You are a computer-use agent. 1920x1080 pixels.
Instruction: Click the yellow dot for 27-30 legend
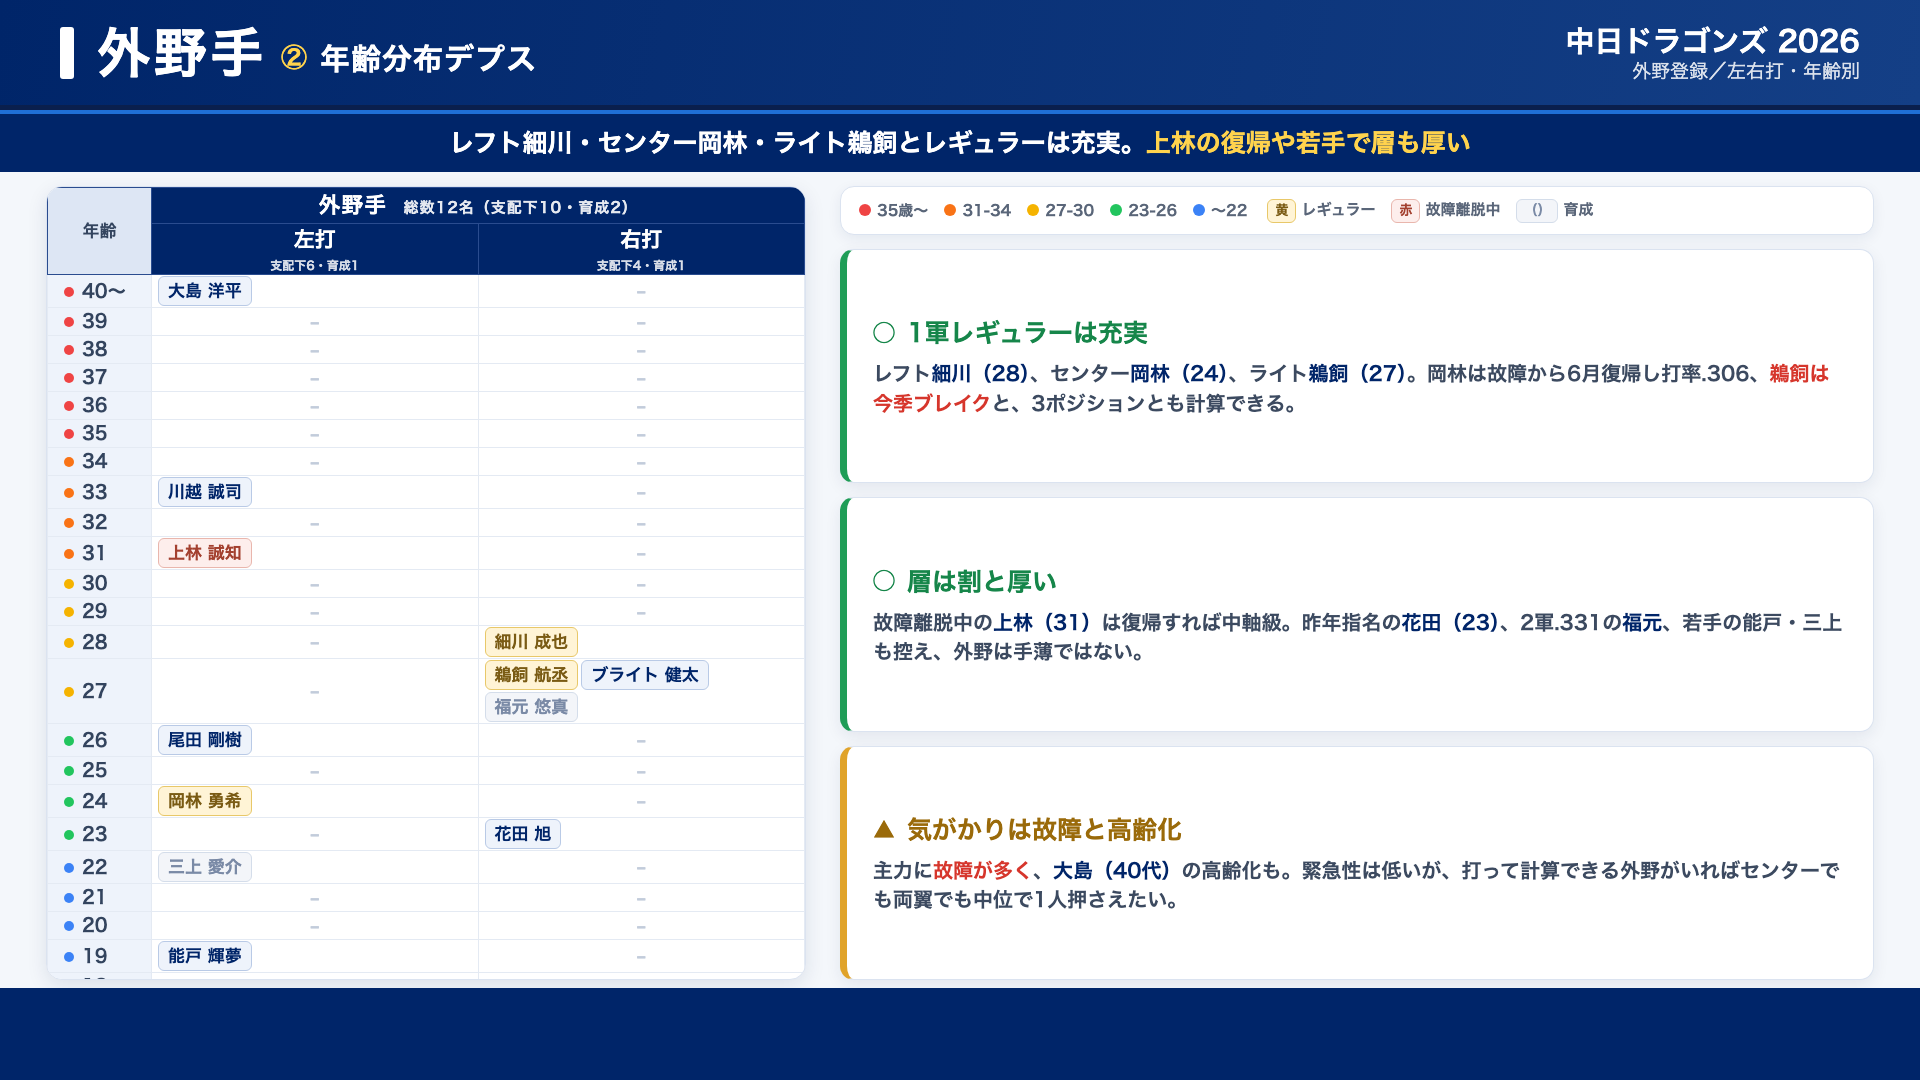(x=1033, y=210)
